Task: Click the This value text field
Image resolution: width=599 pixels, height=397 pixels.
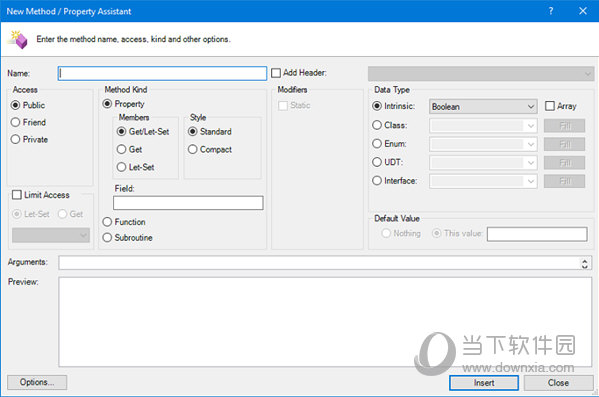Action: pyautogui.click(x=537, y=234)
